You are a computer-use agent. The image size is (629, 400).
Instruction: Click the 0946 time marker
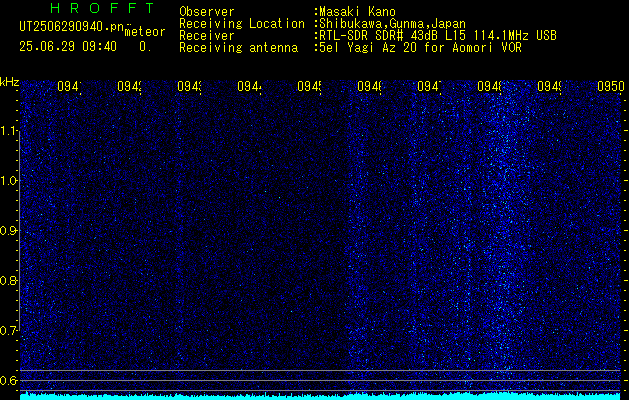369,86
